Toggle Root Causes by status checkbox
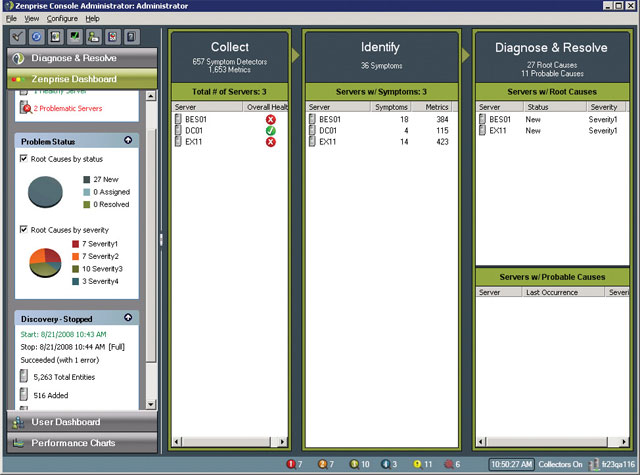The width and height of the screenshot is (640, 475). tap(24, 158)
